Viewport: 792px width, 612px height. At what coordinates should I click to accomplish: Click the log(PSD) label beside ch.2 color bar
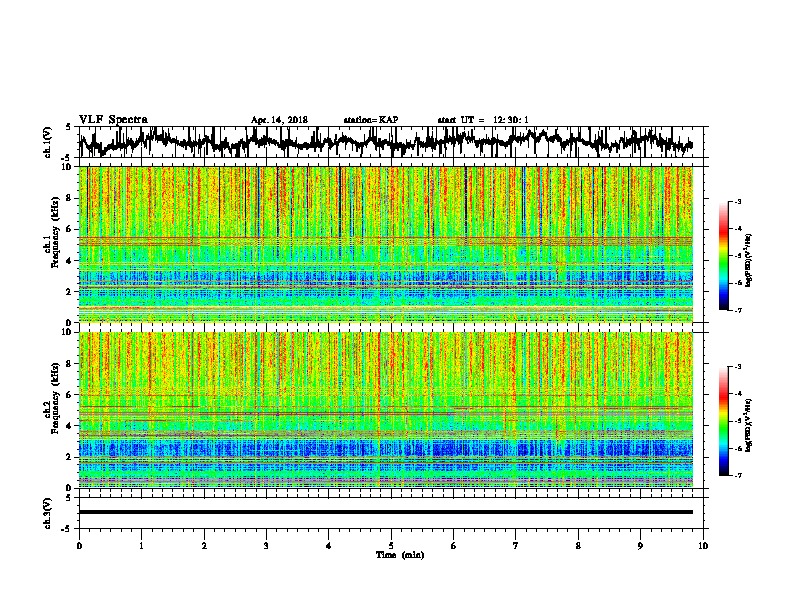[x=748, y=425]
